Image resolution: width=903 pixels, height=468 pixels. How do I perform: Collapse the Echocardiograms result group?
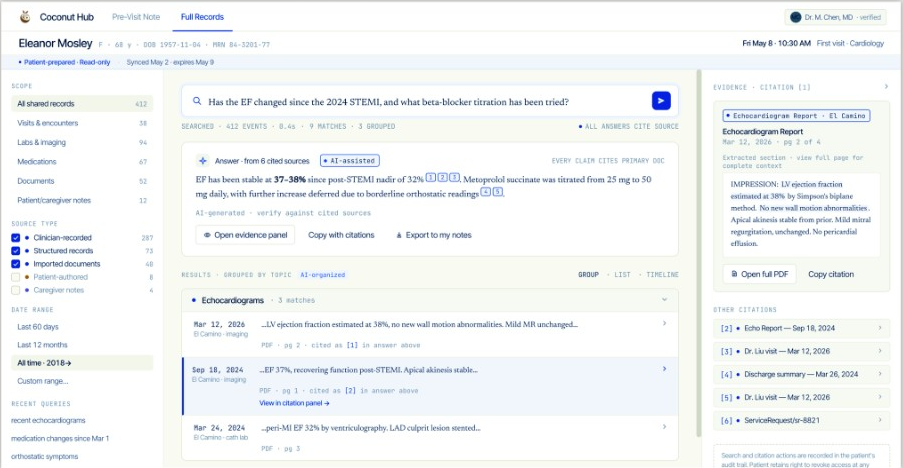tap(664, 300)
